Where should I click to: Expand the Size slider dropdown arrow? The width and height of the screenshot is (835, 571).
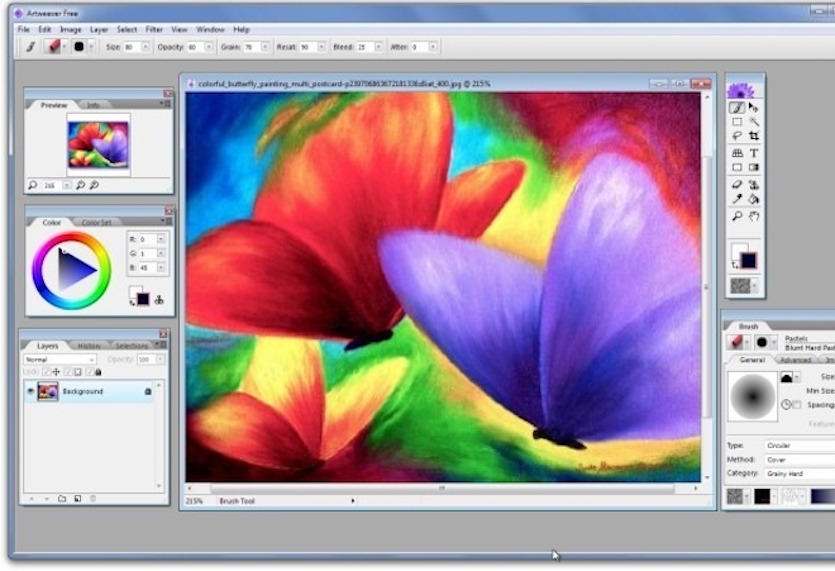pos(145,47)
